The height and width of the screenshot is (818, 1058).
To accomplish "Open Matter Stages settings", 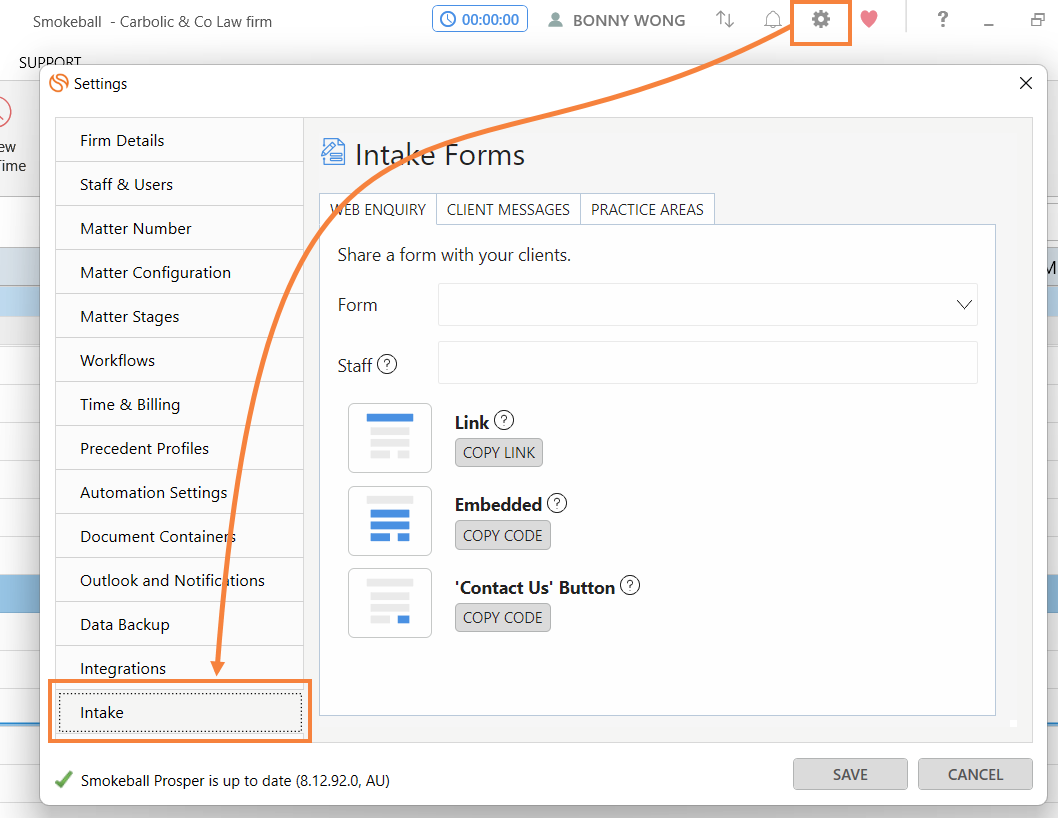I will coord(179,317).
